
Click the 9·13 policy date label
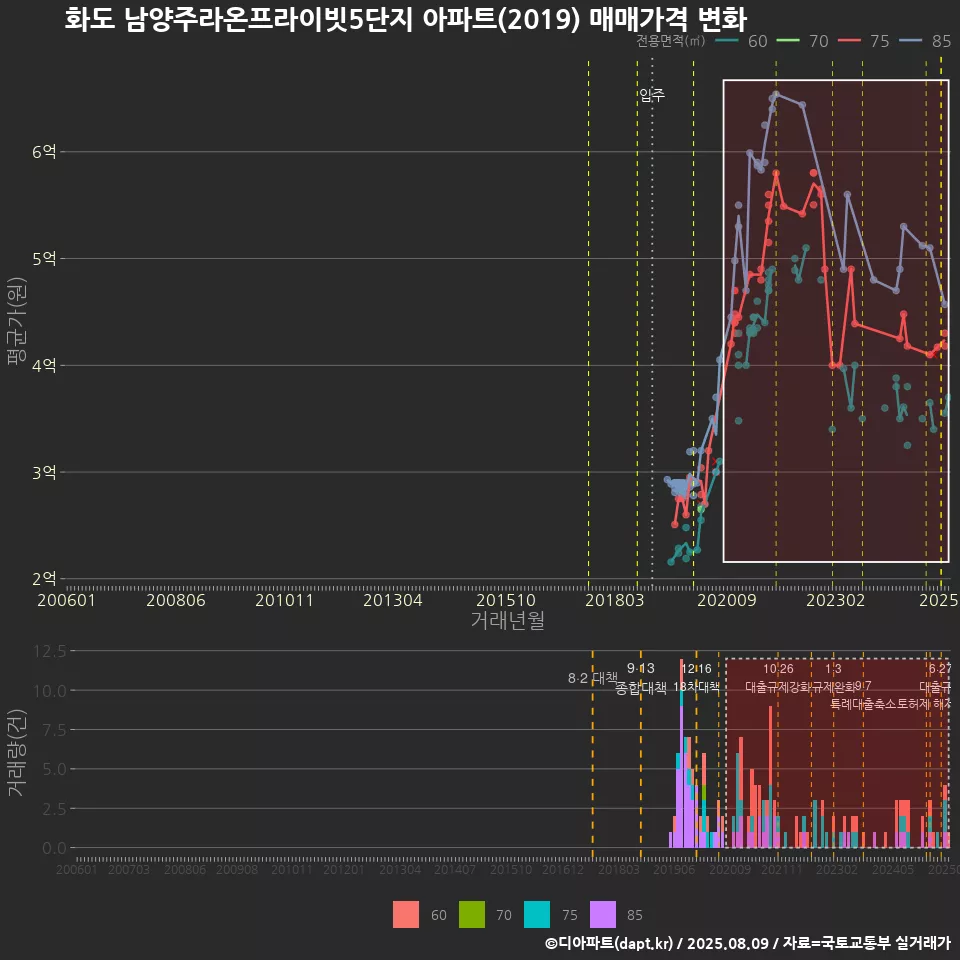(640, 669)
